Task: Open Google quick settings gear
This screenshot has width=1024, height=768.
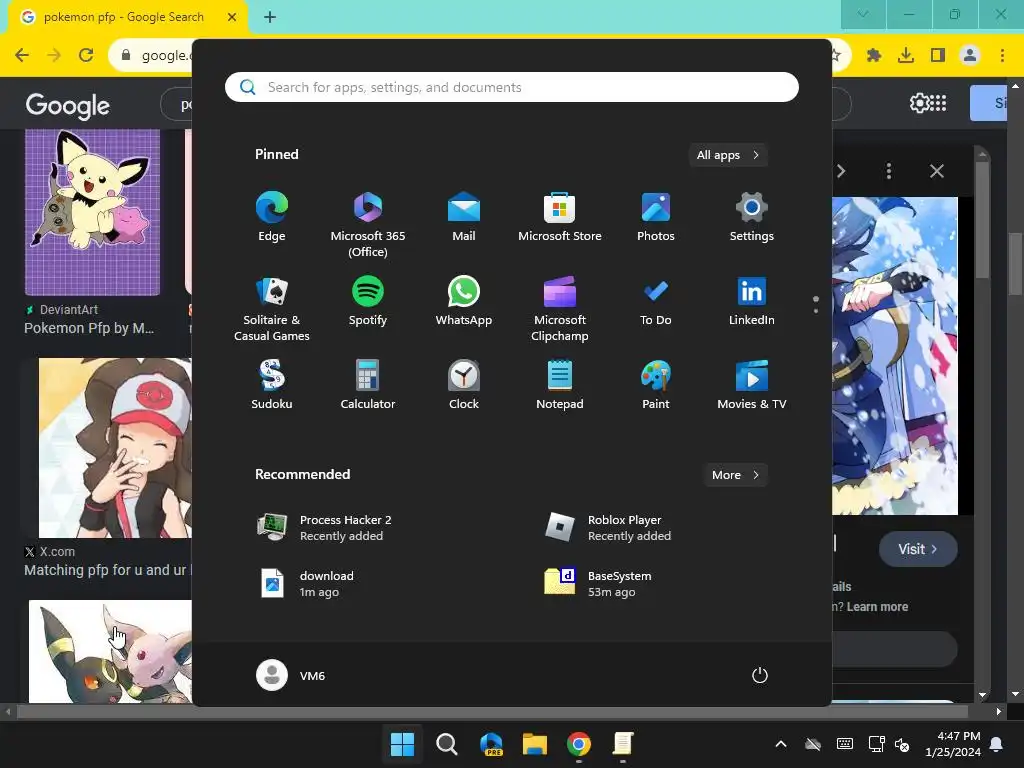Action: [x=919, y=103]
